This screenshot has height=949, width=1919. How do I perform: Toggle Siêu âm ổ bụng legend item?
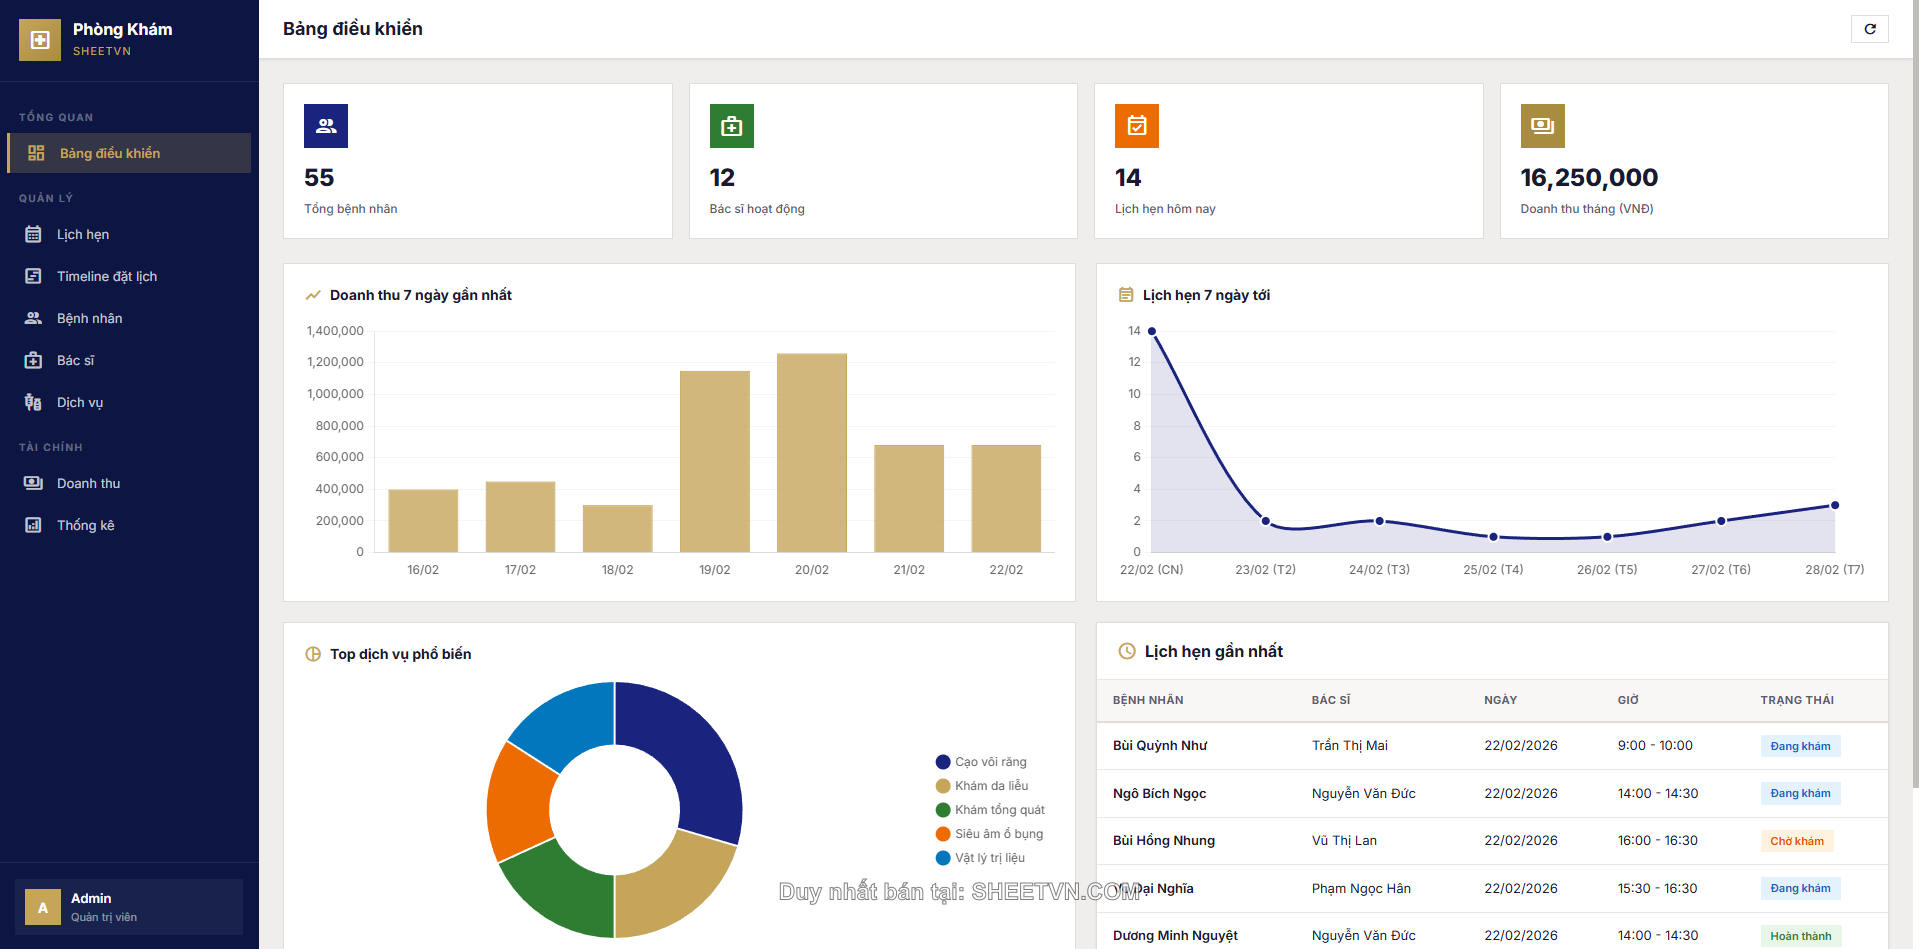tap(988, 834)
